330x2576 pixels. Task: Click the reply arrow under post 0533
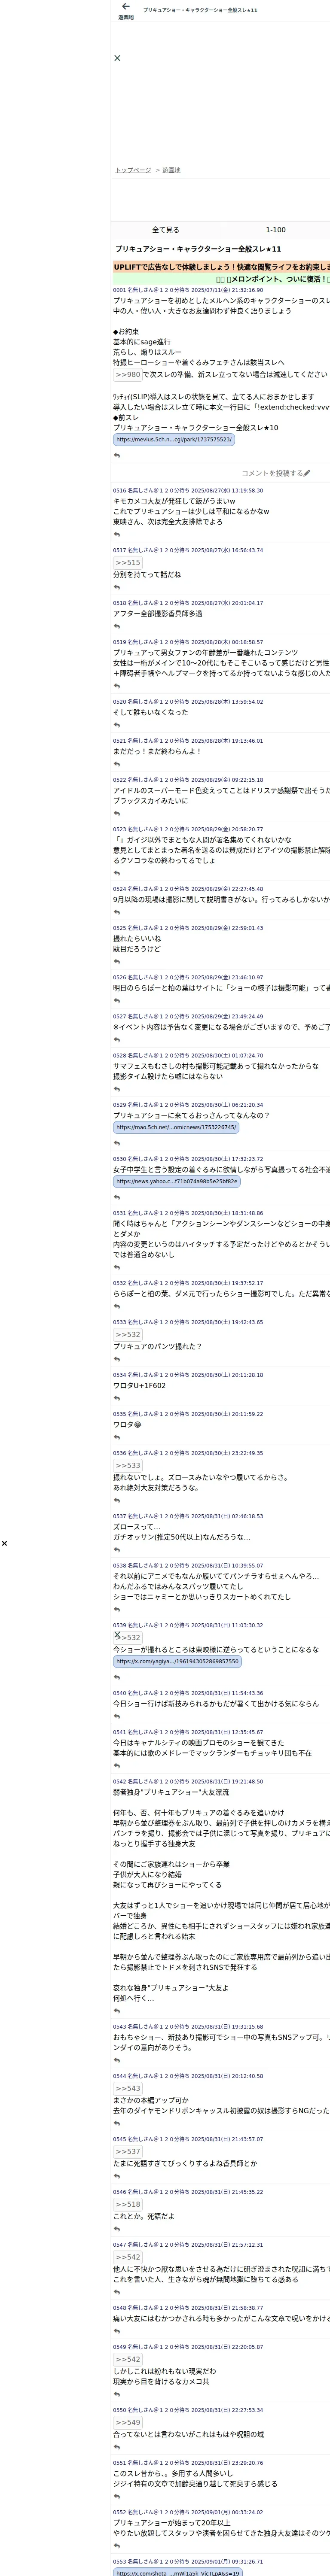click(117, 1359)
